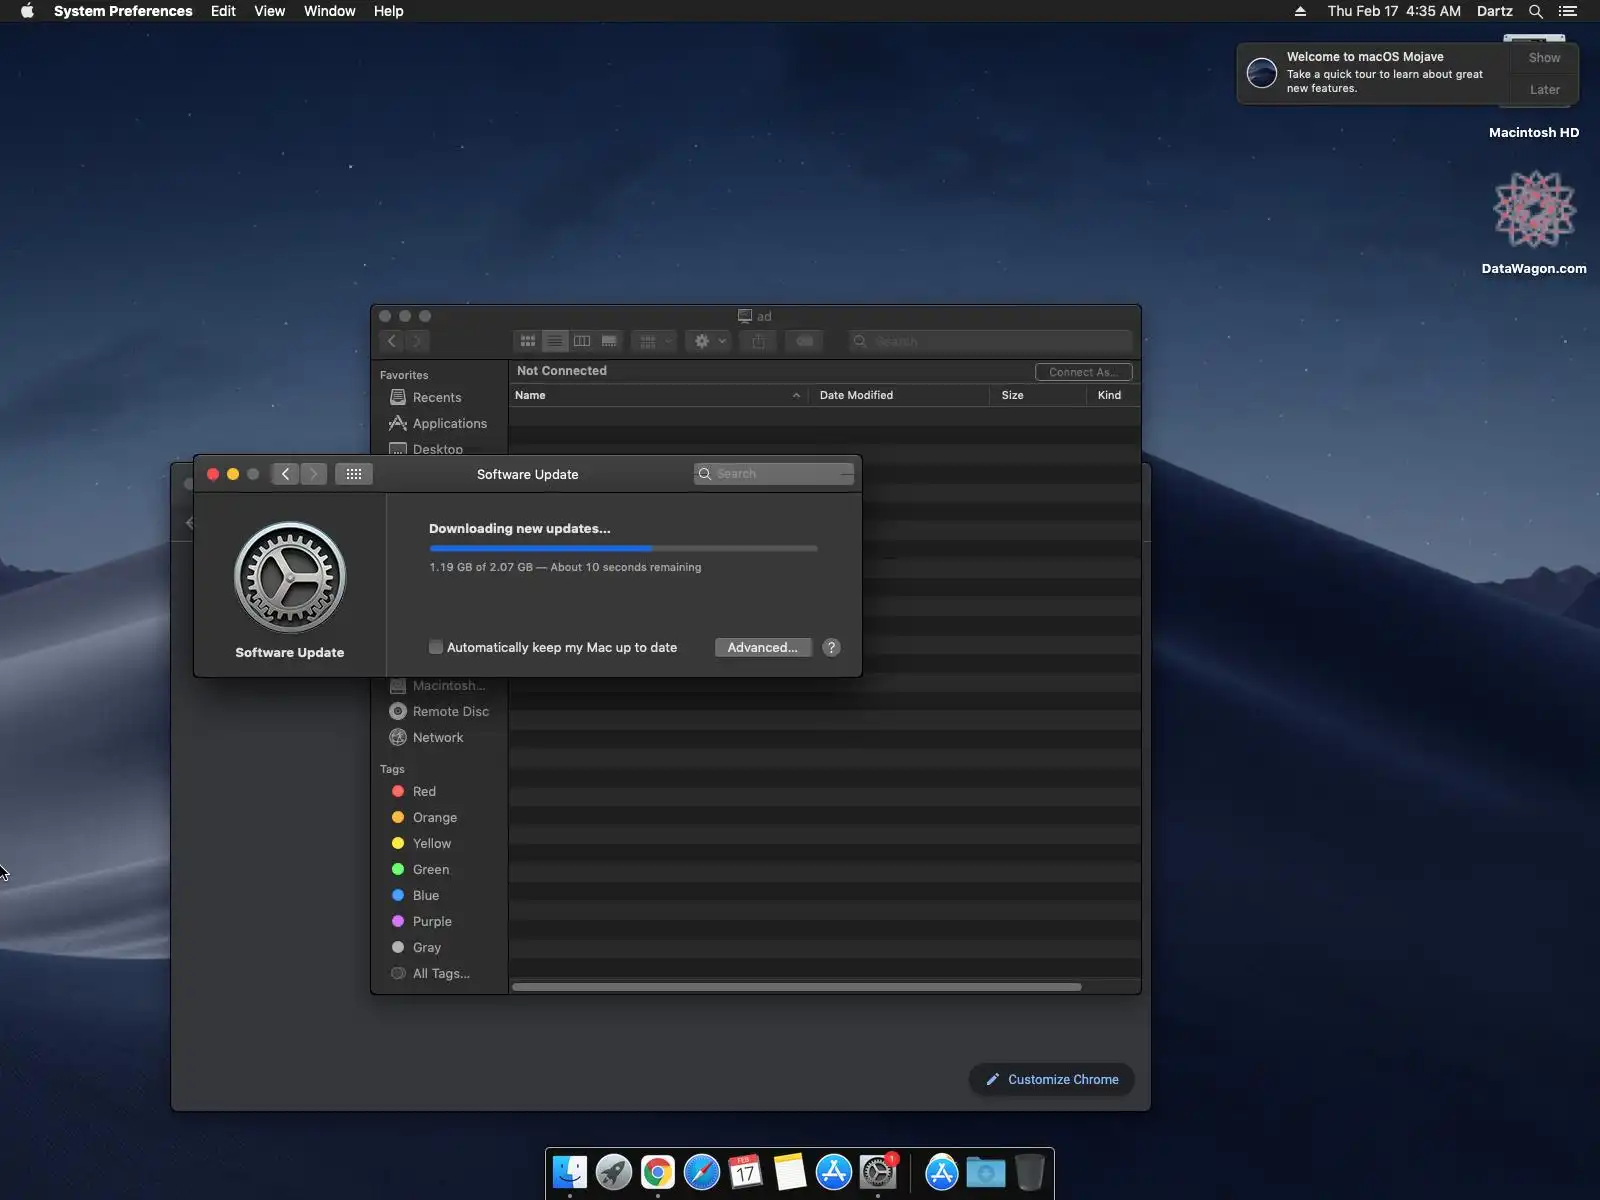Open the Finder group-by dropdown
The height and width of the screenshot is (1200, 1600).
pyautogui.click(x=655, y=341)
